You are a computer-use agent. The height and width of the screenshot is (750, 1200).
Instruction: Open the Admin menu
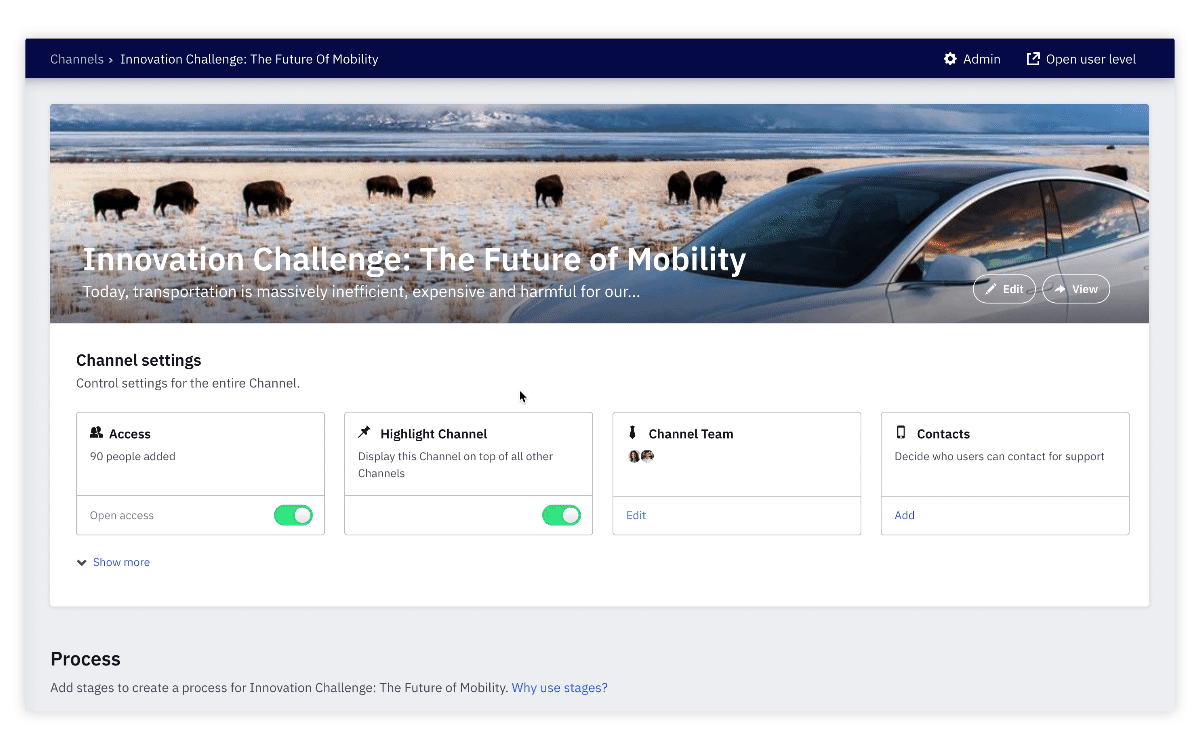(x=972, y=59)
